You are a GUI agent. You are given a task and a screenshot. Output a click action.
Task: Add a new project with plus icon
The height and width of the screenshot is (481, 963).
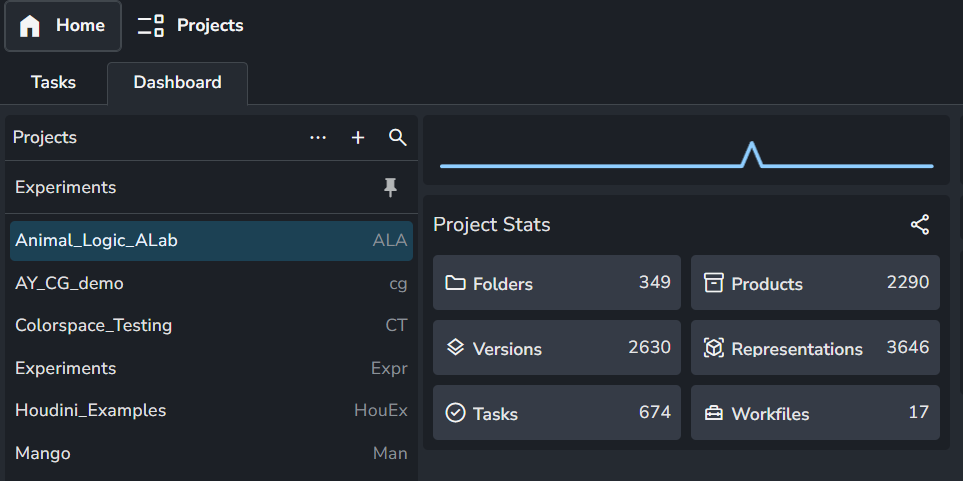358,138
